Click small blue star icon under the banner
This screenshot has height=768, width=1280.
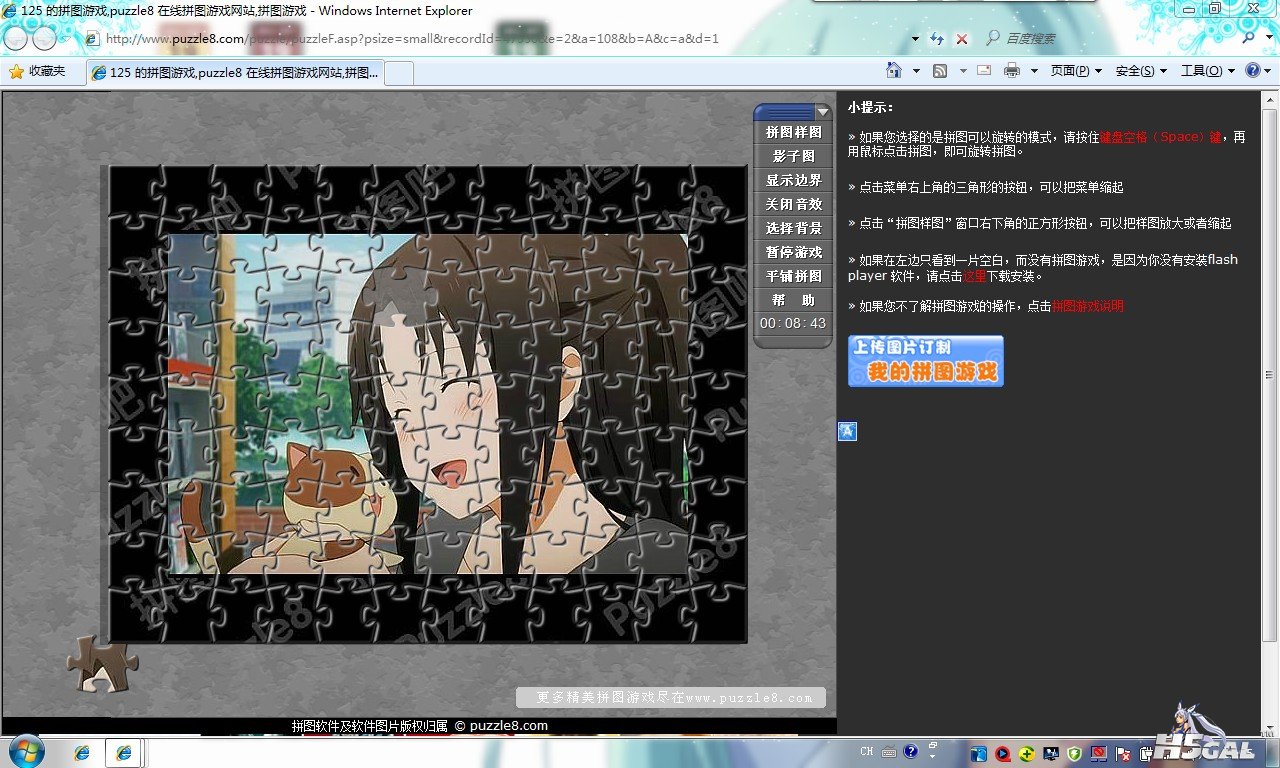[x=847, y=431]
